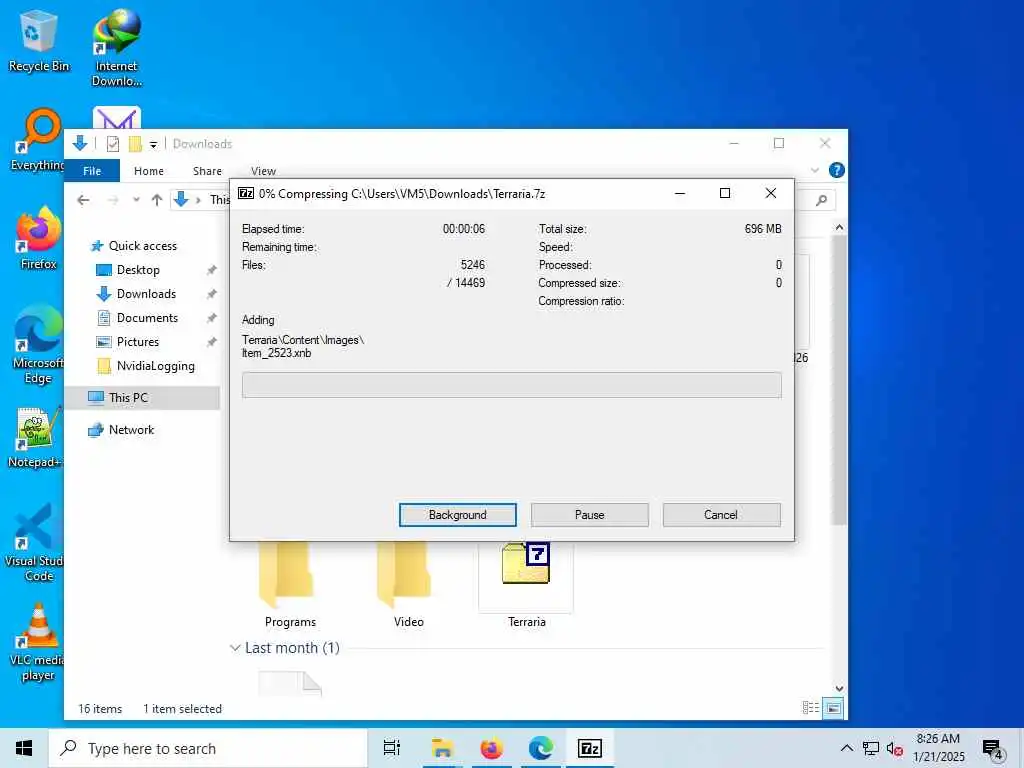Open Task View from the taskbar
The image size is (1024, 768).
tap(392, 748)
